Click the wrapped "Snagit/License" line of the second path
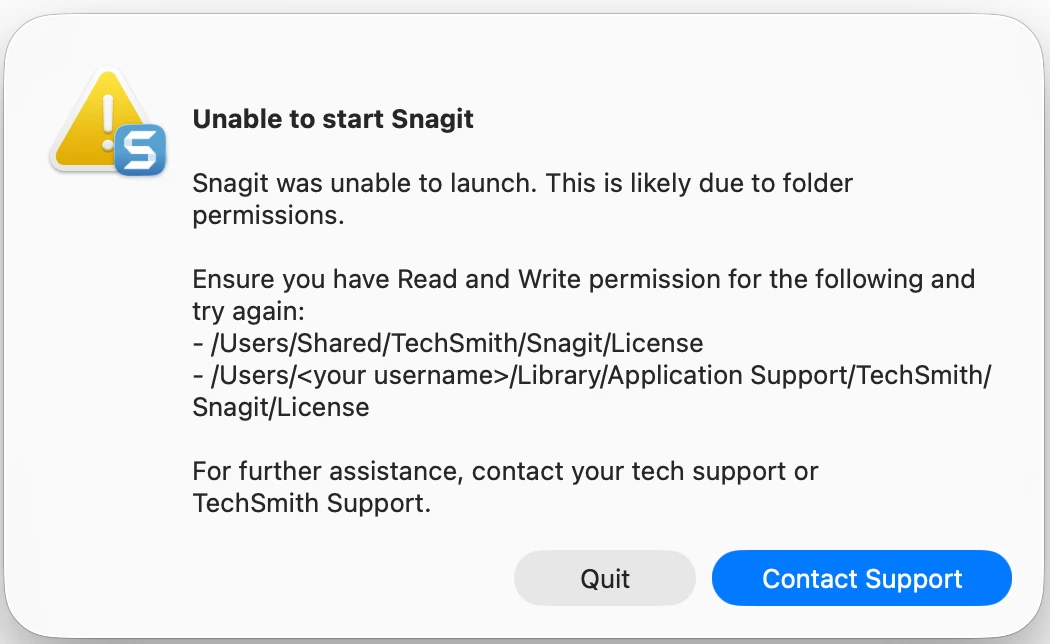 tap(281, 407)
